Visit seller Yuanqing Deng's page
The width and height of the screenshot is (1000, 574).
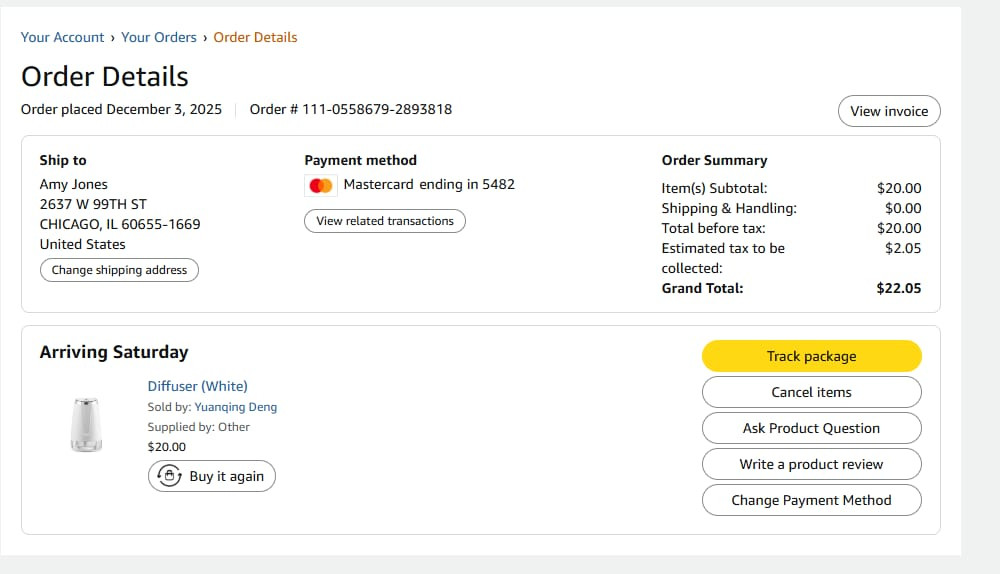pos(235,407)
